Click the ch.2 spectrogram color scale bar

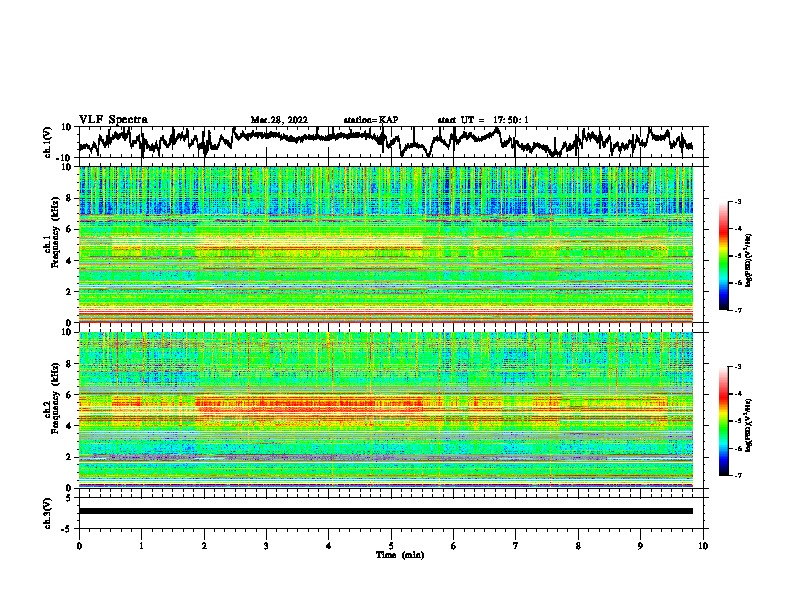point(724,421)
